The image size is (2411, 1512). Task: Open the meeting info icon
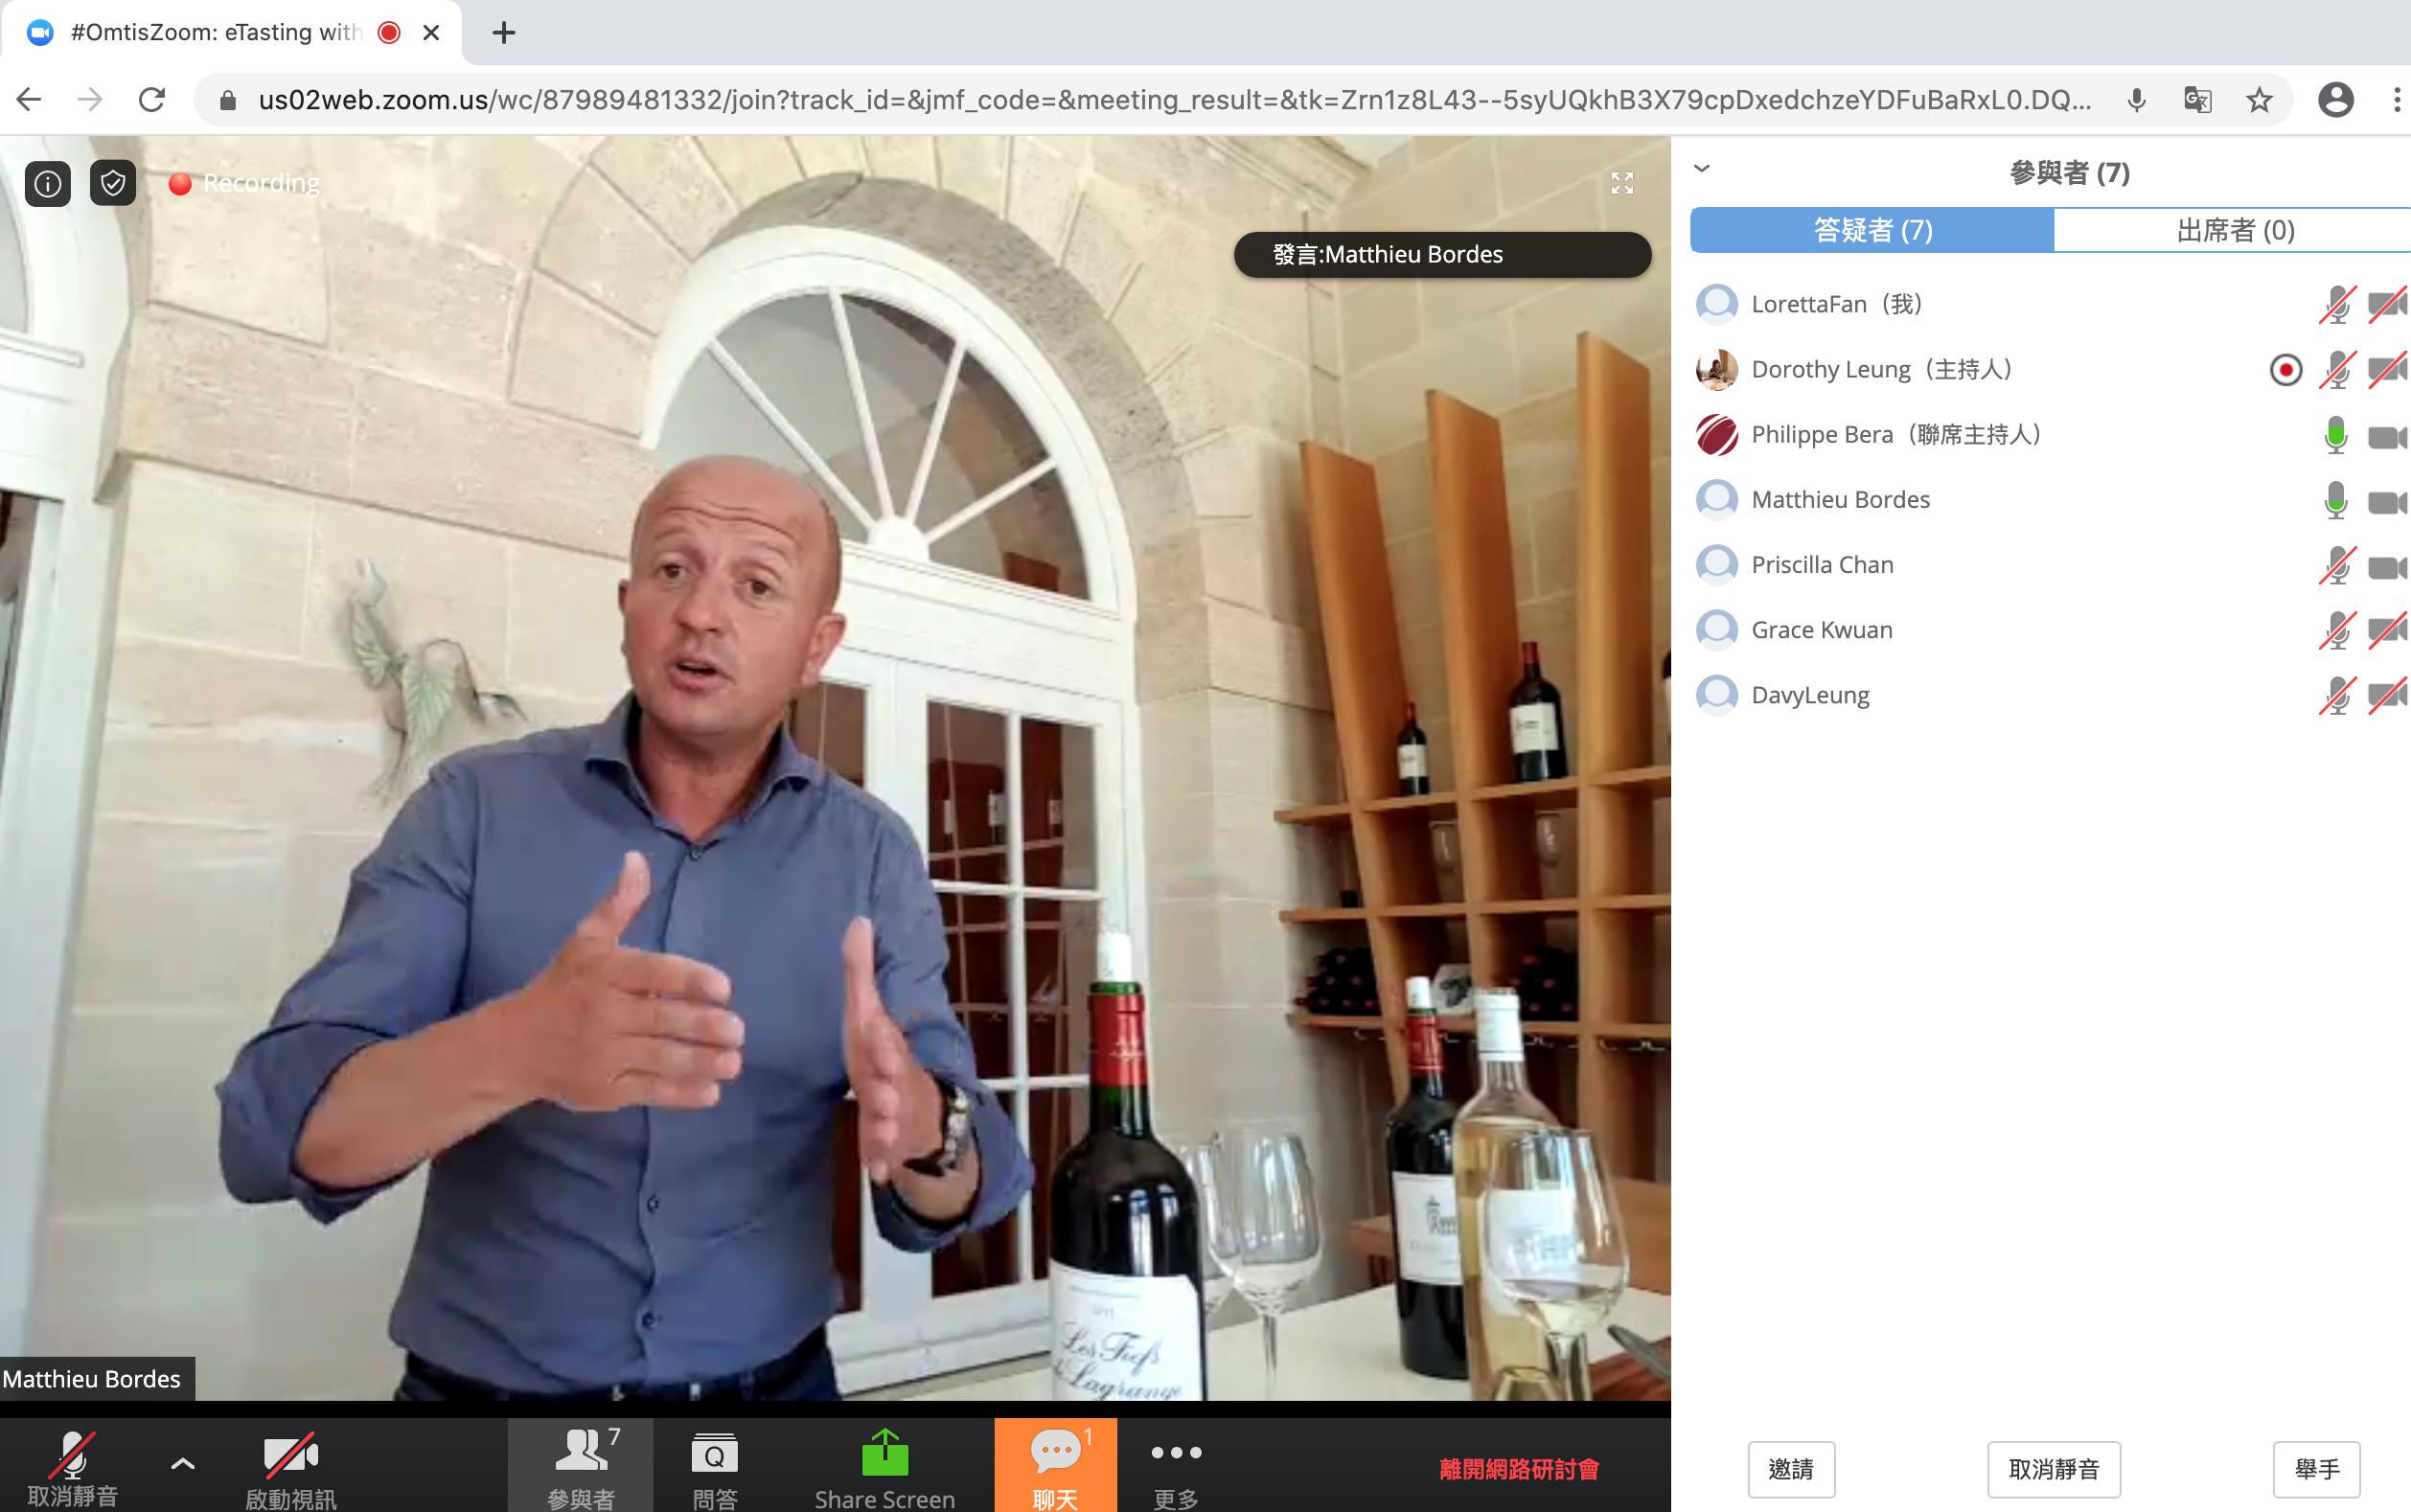point(47,184)
